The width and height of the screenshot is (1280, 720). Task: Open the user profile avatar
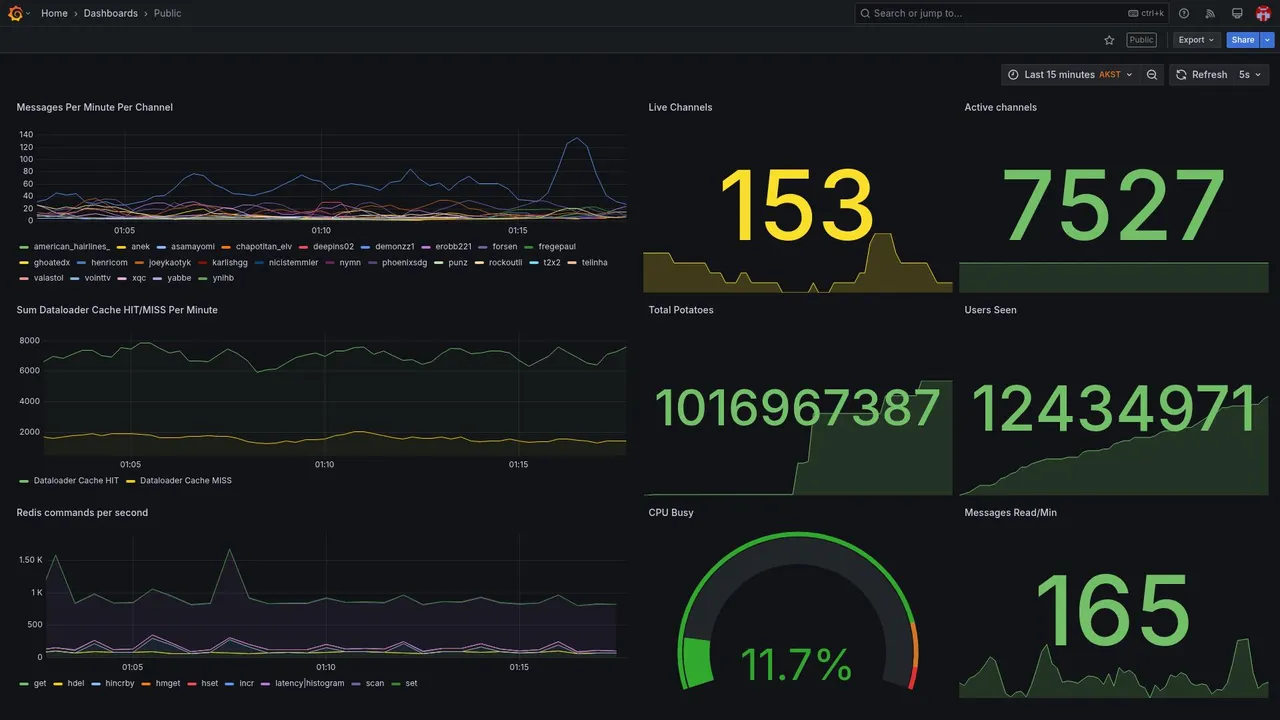1263,13
